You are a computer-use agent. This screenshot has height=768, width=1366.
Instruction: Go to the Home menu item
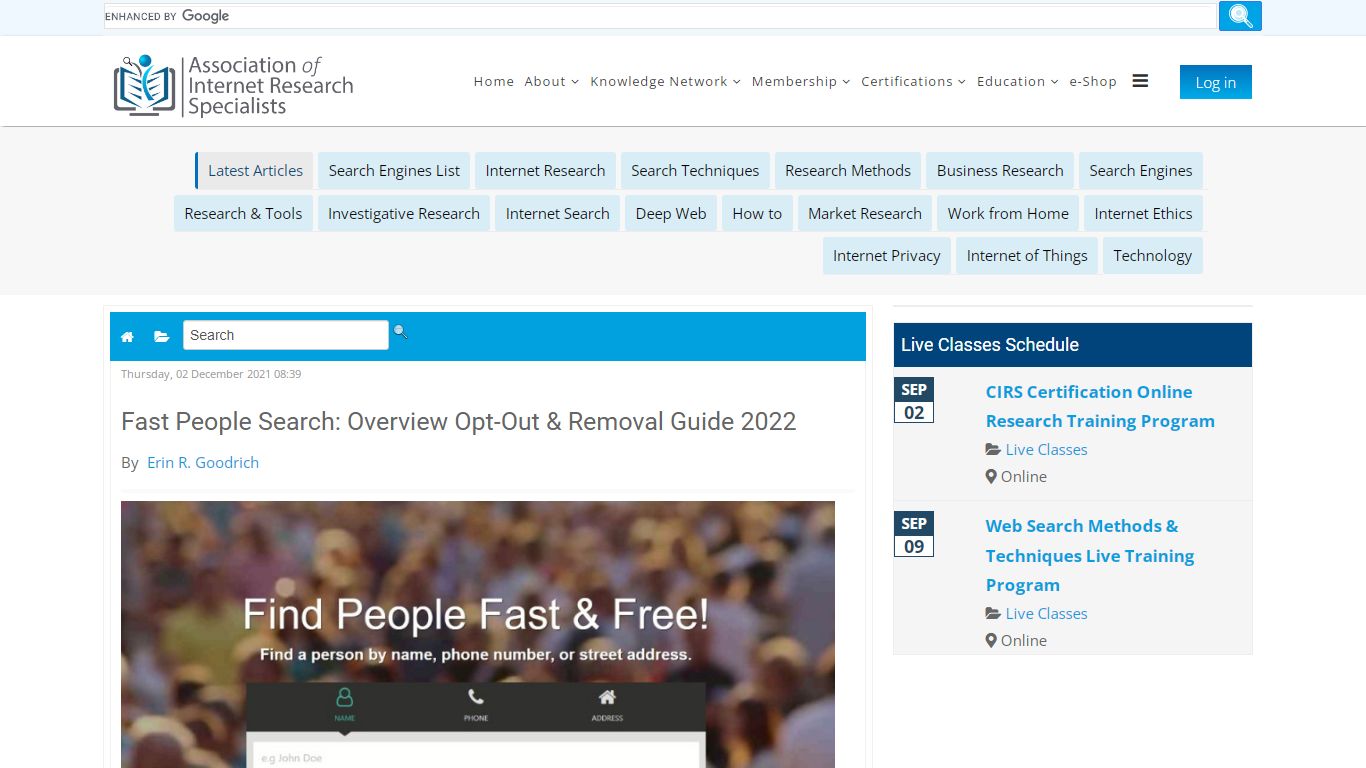click(494, 82)
